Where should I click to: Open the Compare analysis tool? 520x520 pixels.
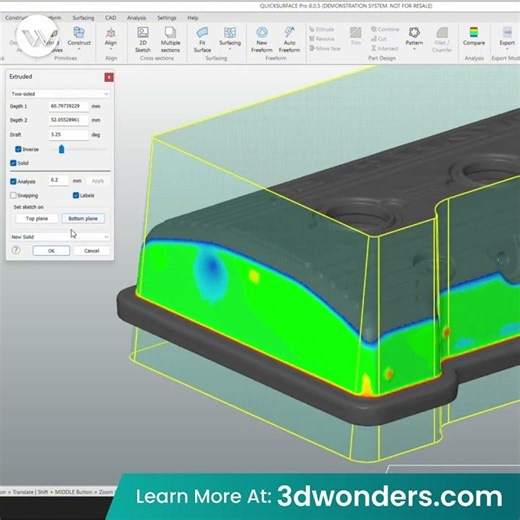coord(474,36)
